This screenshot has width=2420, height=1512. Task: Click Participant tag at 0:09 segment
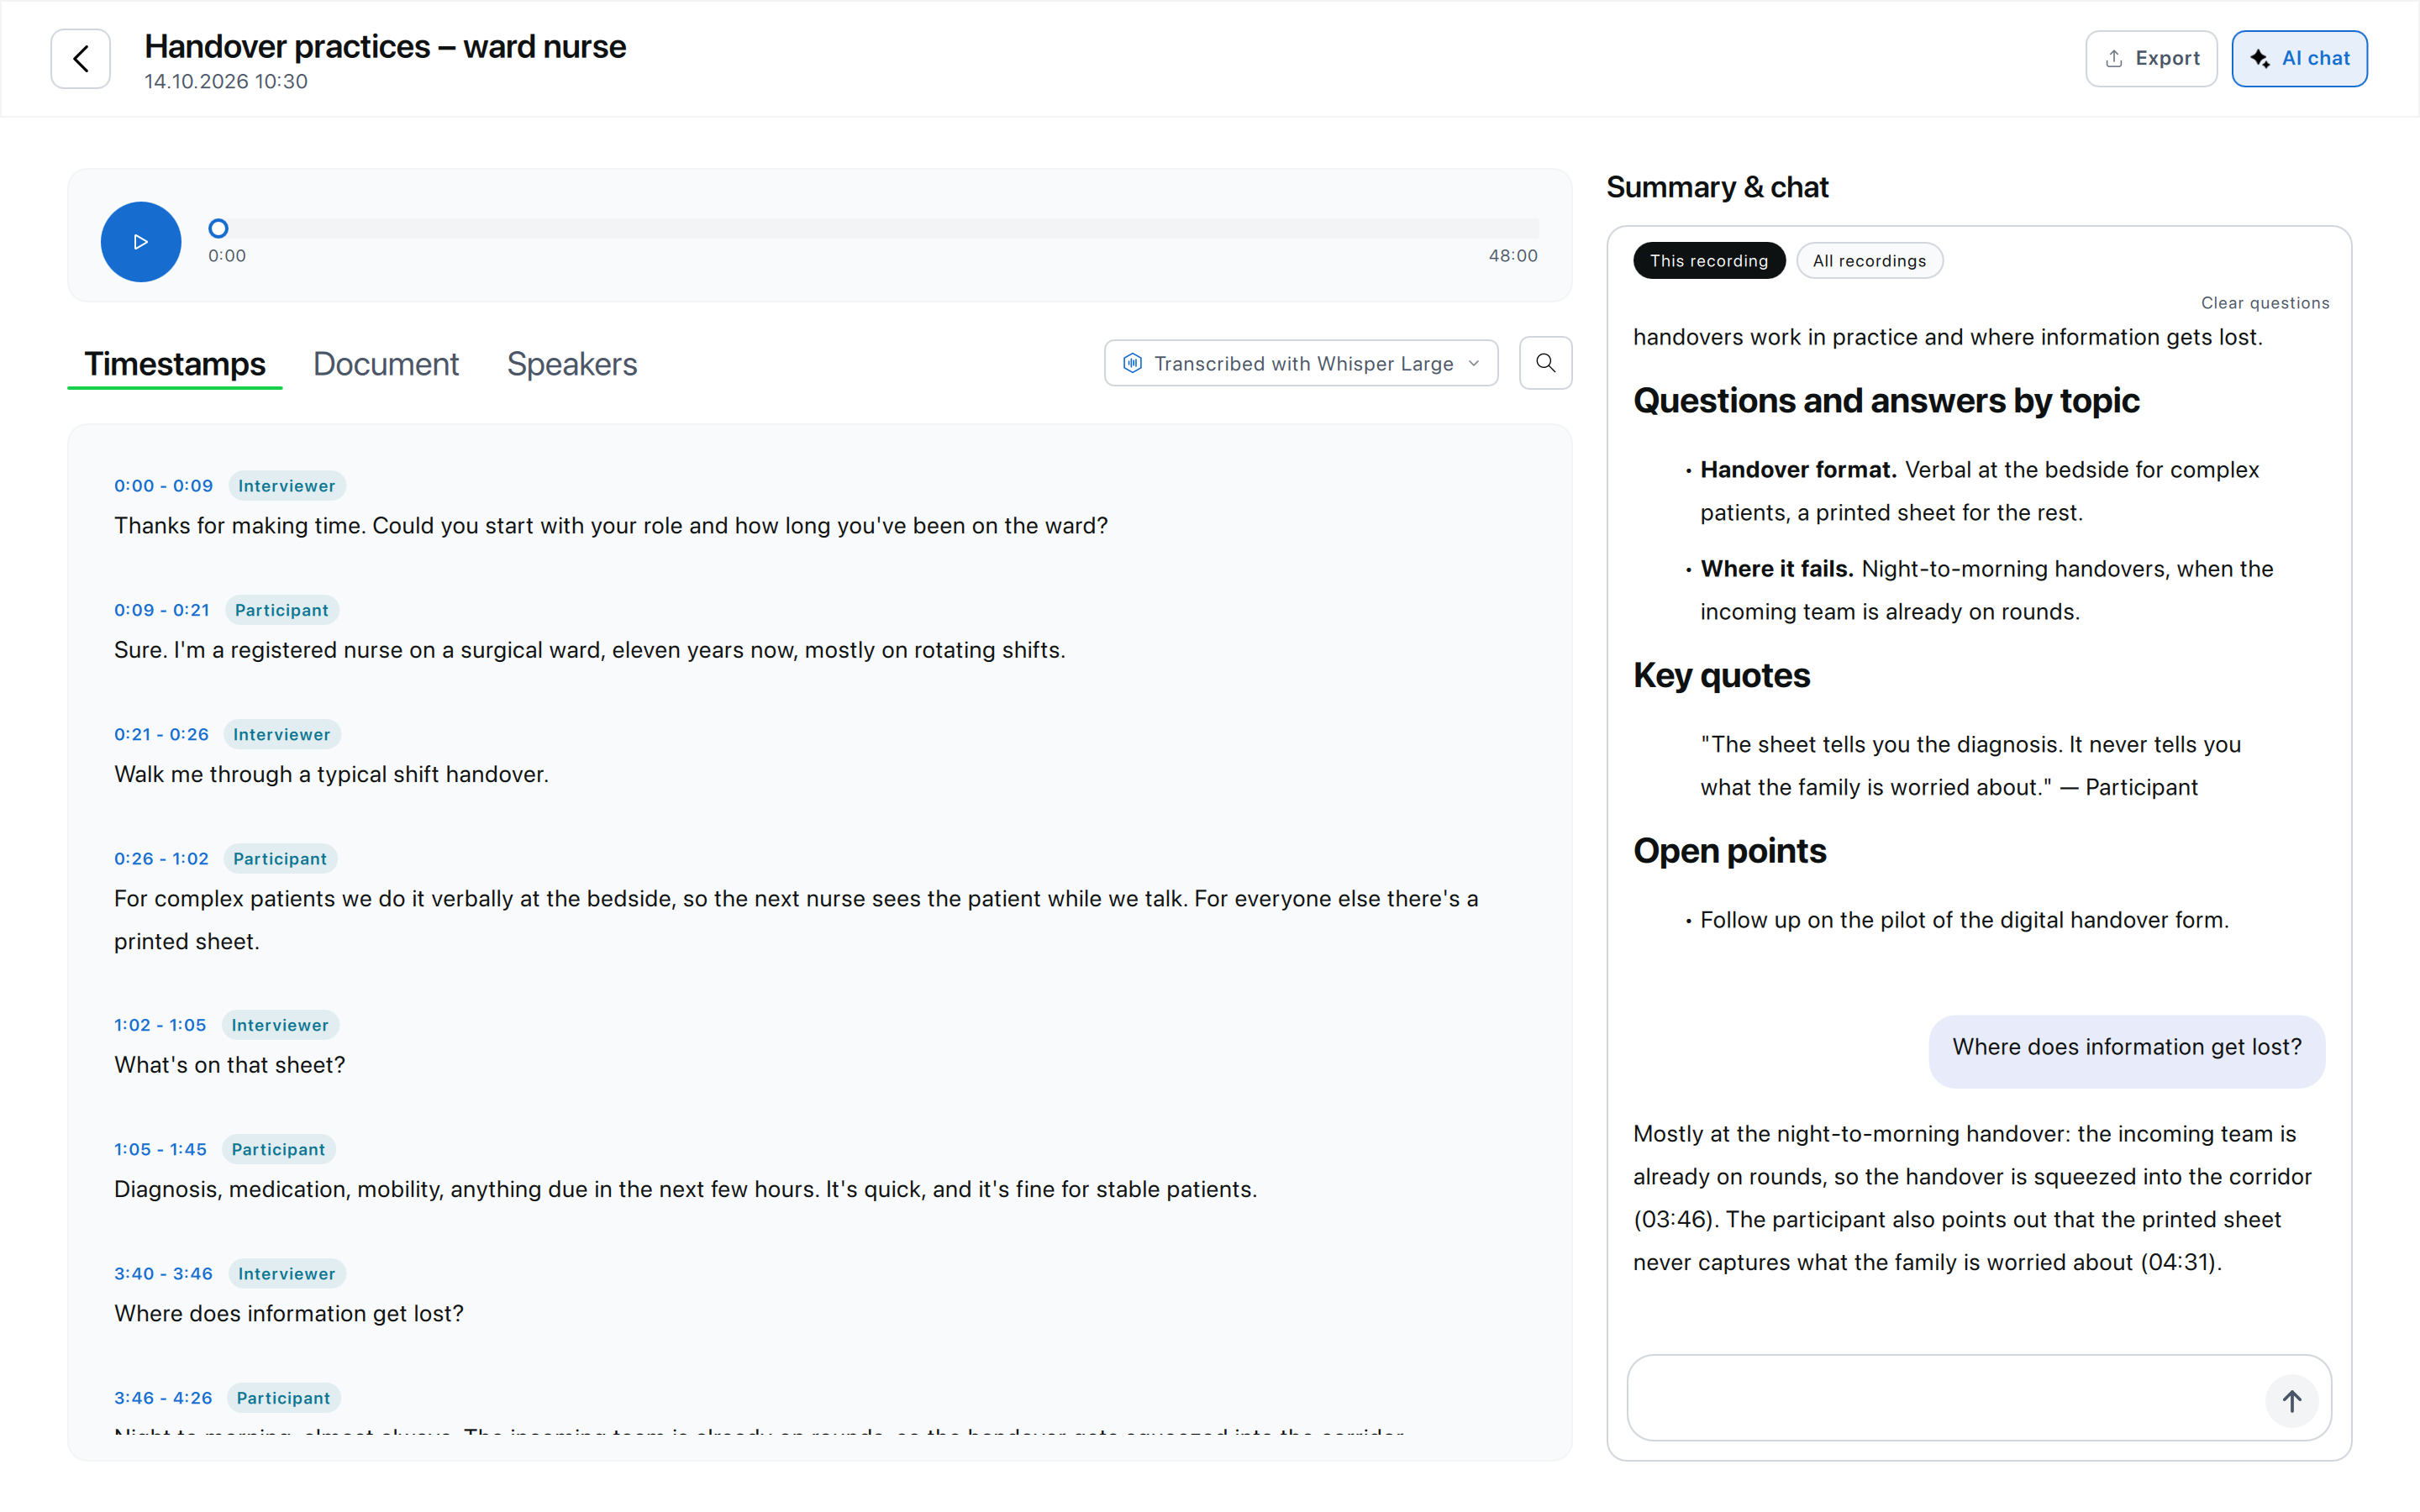click(282, 610)
